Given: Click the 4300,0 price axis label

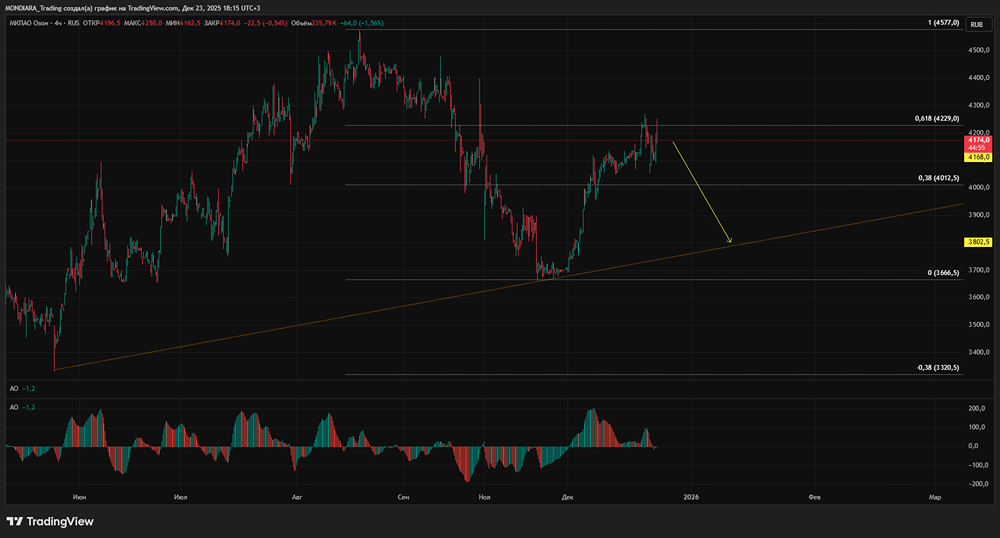Looking at the screenshot, I should pyautogui.click(x=978, y=105).
